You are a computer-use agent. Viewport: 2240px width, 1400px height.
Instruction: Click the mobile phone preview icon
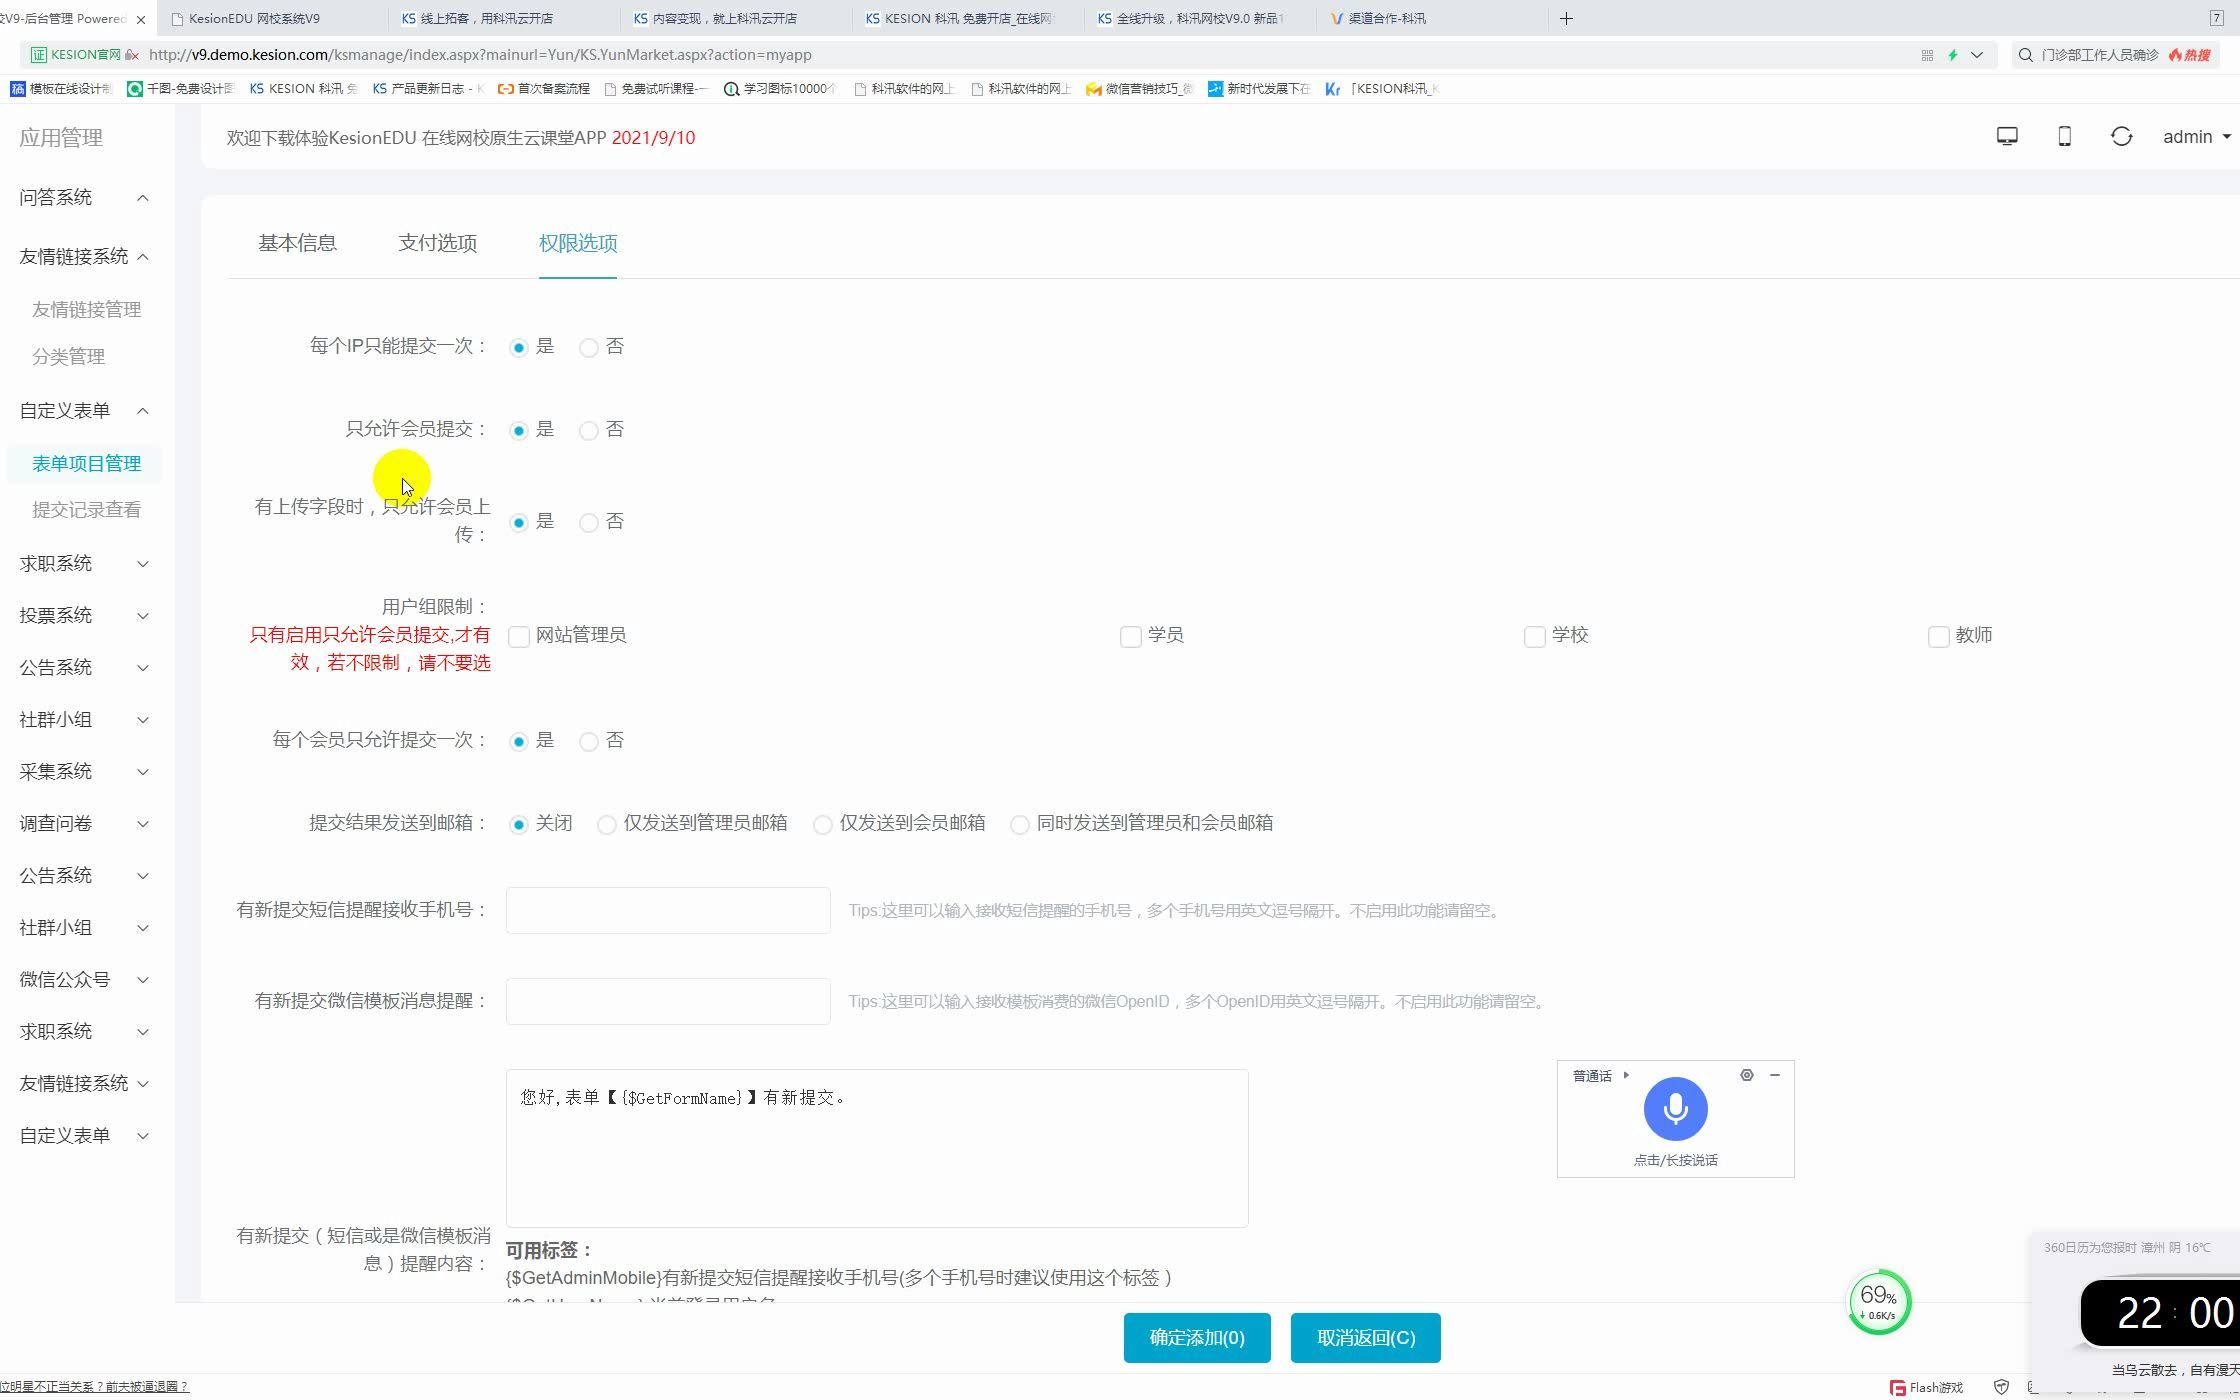(2064, 136)
